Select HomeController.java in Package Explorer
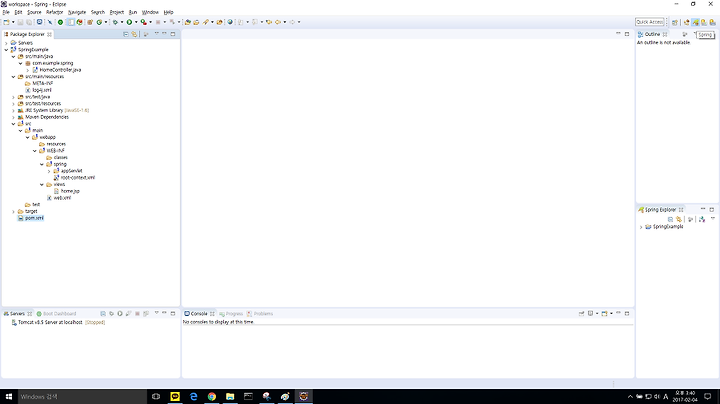 pyautogui.click(x=60, y=70)
